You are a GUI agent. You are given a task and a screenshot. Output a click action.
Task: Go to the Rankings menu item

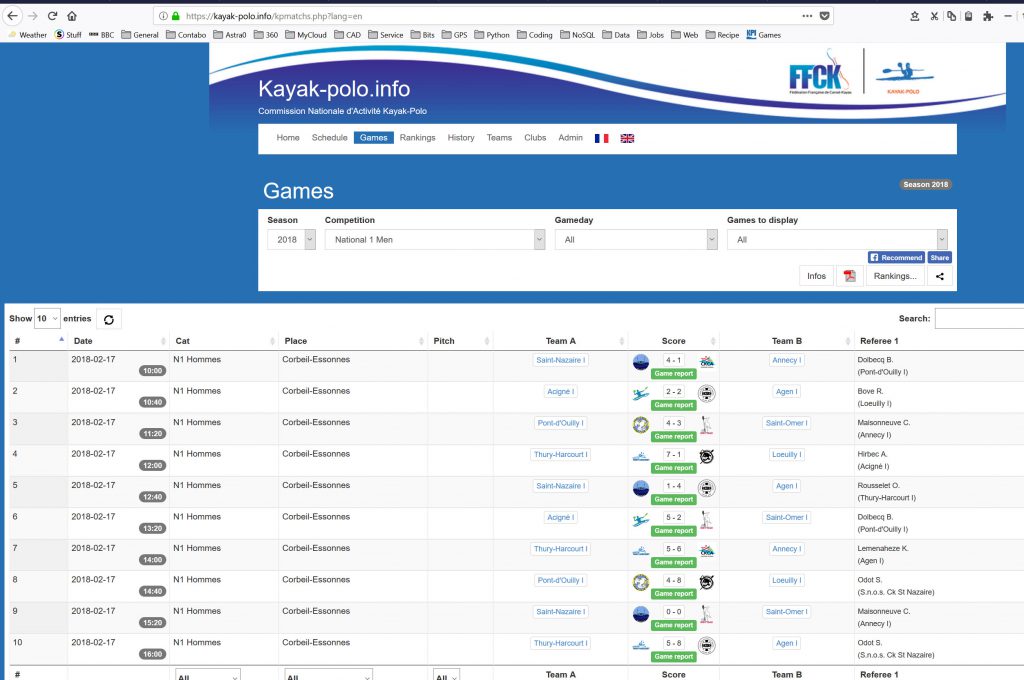(417, 138)
